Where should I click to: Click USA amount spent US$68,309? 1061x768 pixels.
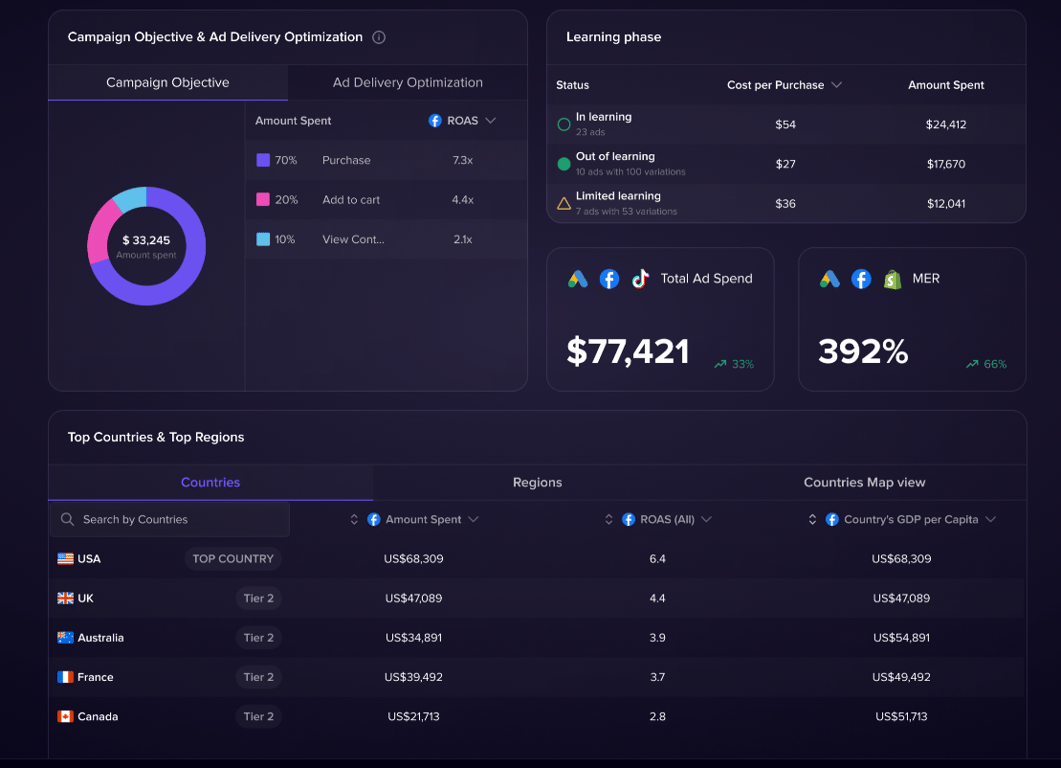pyautogui.click(x=413, y=558)
